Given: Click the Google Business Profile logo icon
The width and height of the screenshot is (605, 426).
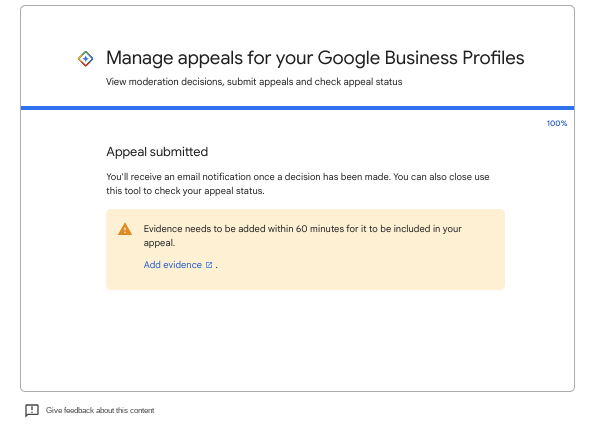Looking at the screenshot, I should (x=86, y=59).
